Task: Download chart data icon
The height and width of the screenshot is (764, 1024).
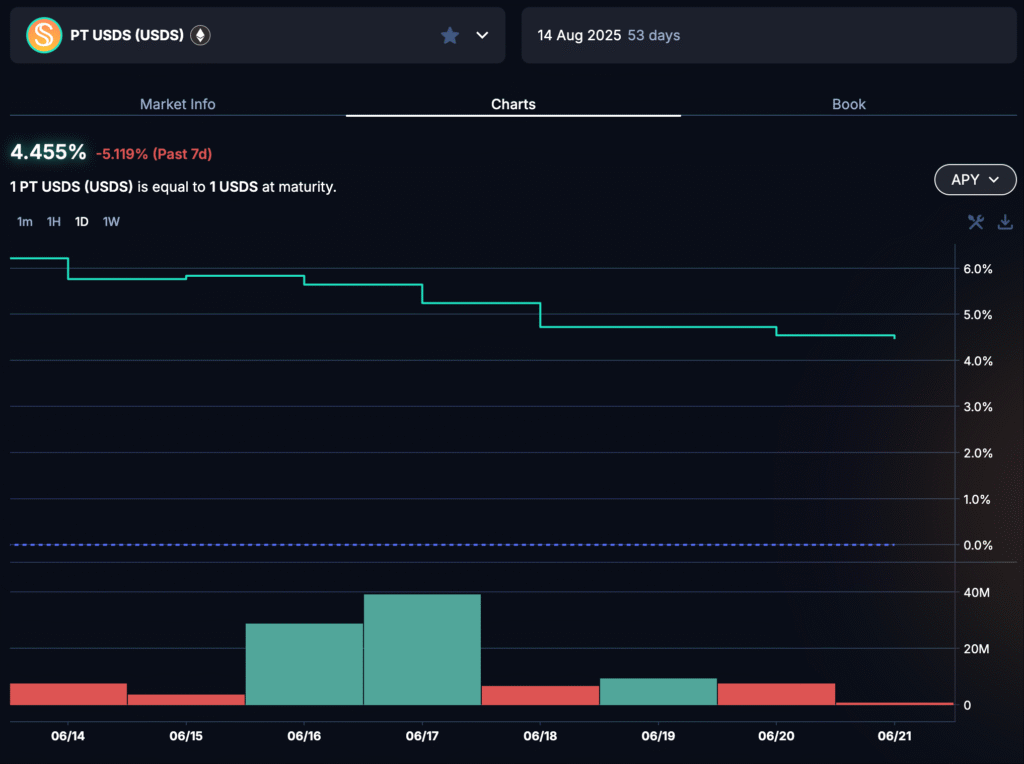Action: (x=1005, y=222)
